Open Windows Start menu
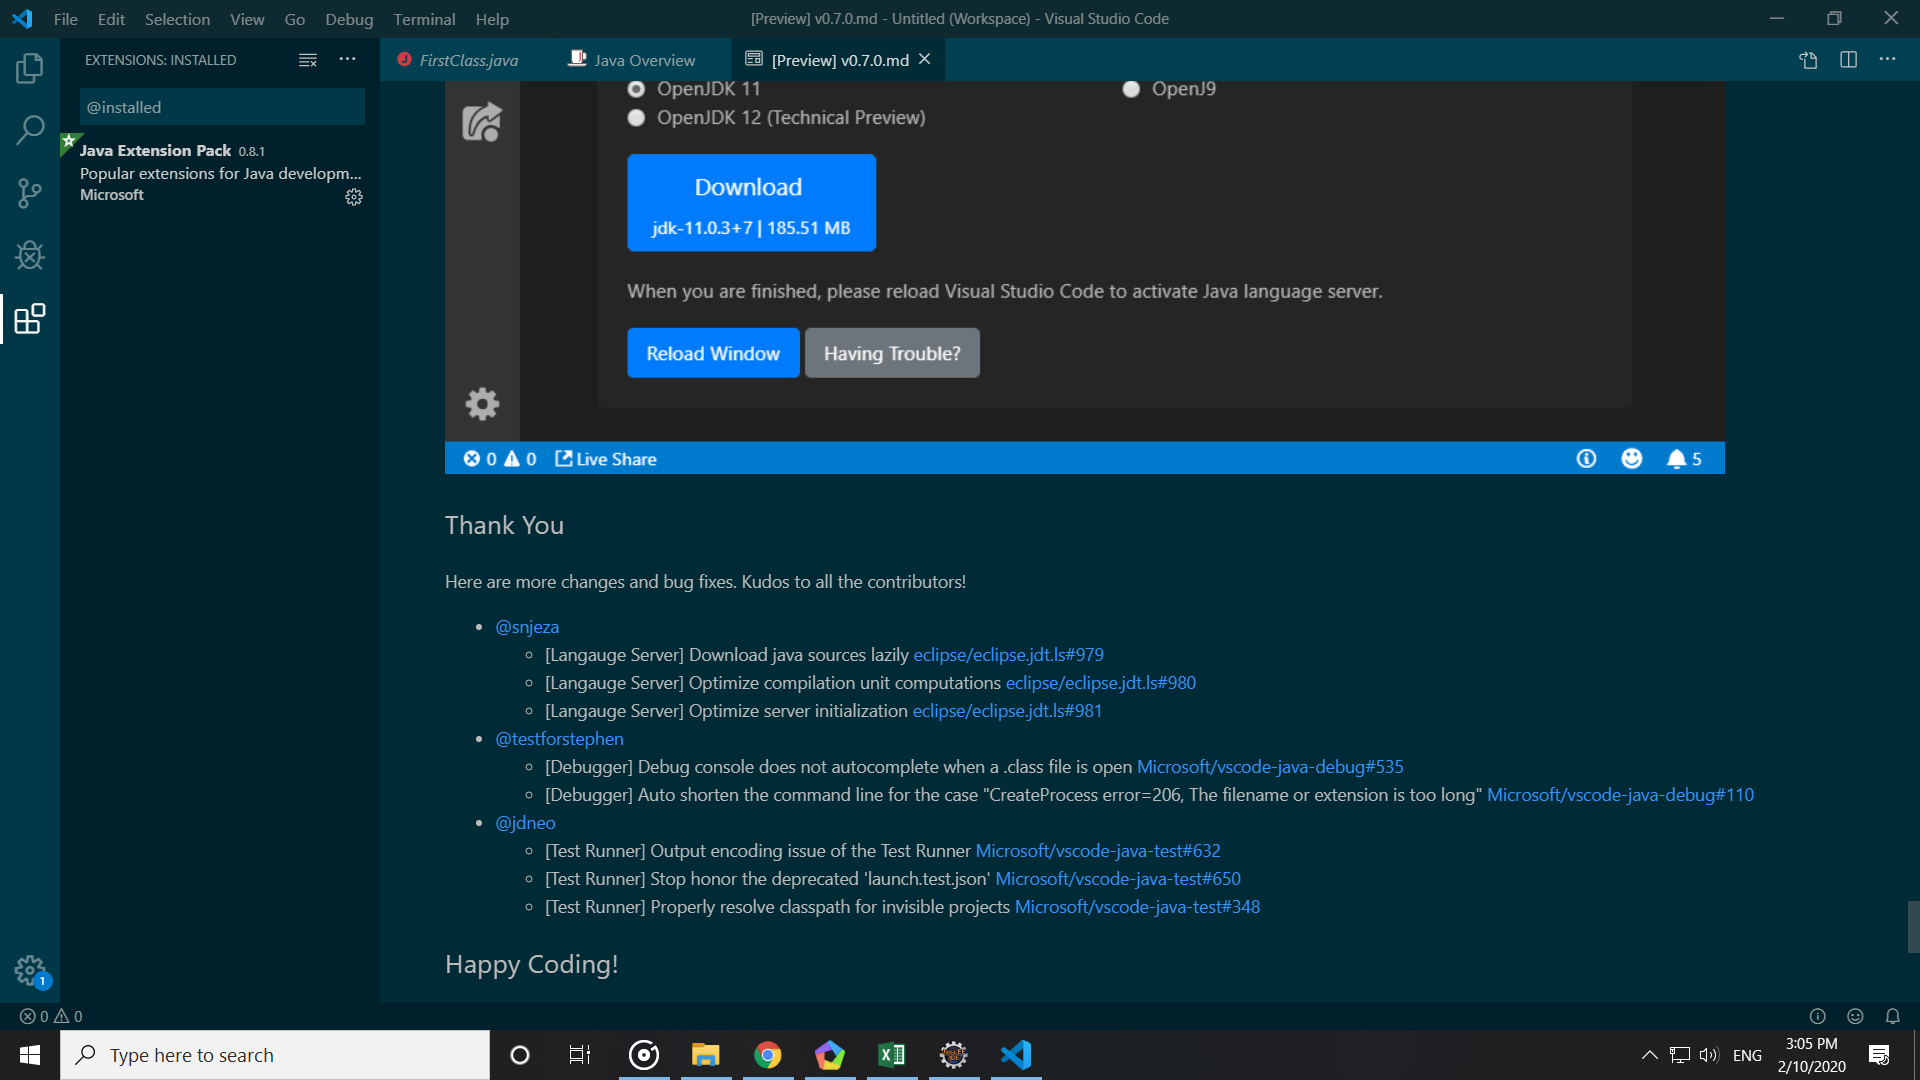This screenshot has height=1080, width=1920. click(x=30, y=1055)
